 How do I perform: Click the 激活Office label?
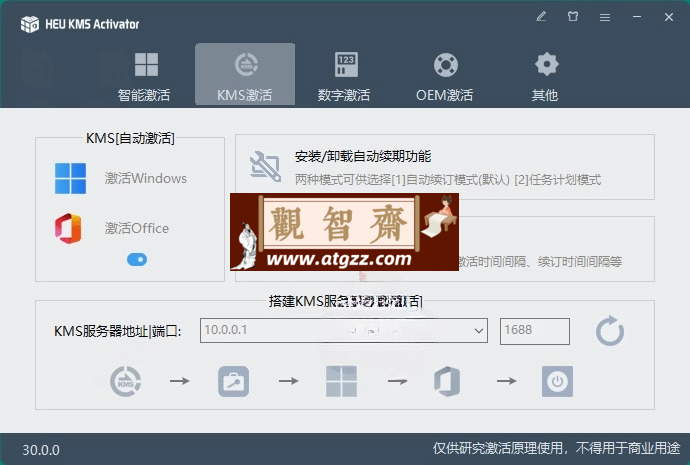(137, 228)
